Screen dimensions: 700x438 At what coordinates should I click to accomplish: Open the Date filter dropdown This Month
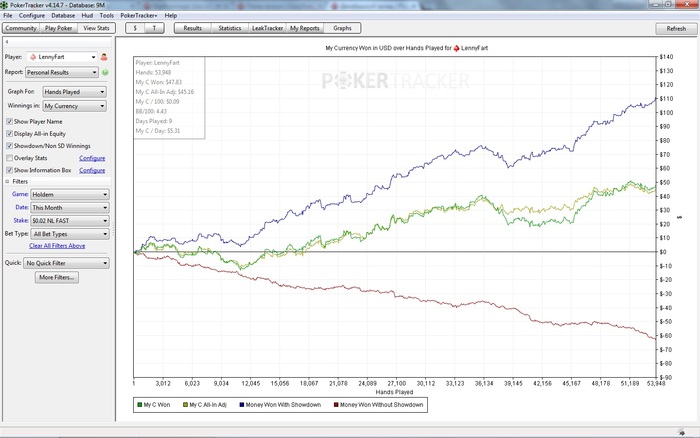click(70, 208)
